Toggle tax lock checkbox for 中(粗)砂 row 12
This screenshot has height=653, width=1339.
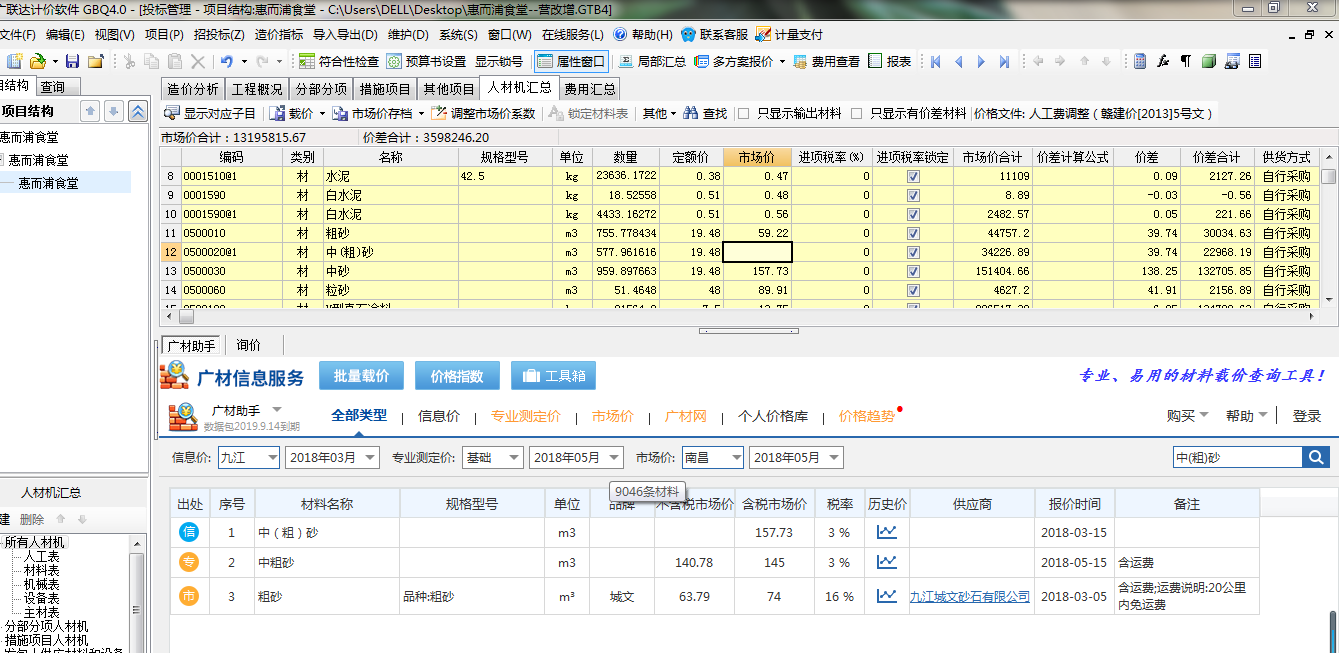913,252
